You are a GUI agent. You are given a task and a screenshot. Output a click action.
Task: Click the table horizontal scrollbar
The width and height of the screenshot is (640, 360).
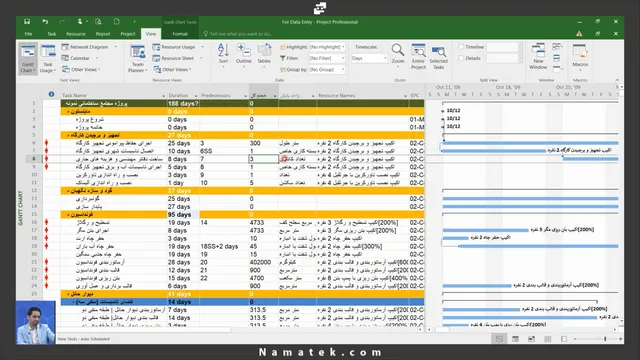146,329
